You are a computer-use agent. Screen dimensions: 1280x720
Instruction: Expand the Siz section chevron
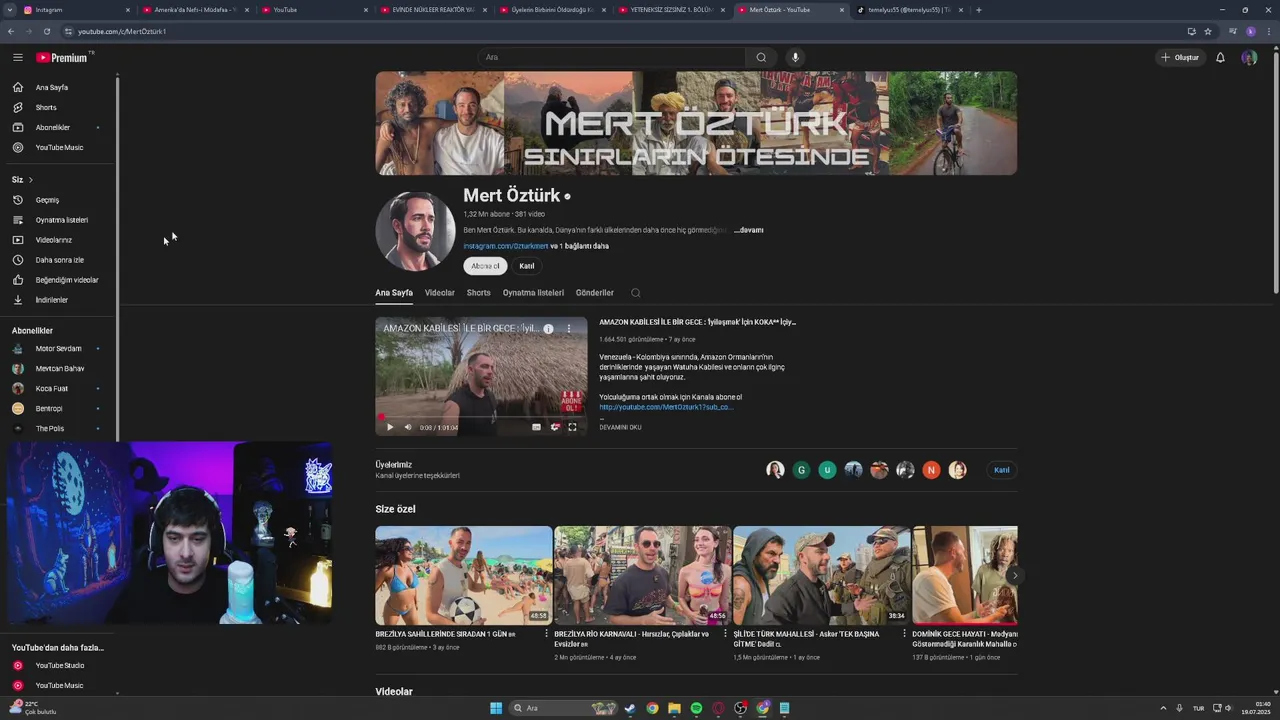(30, 180)
